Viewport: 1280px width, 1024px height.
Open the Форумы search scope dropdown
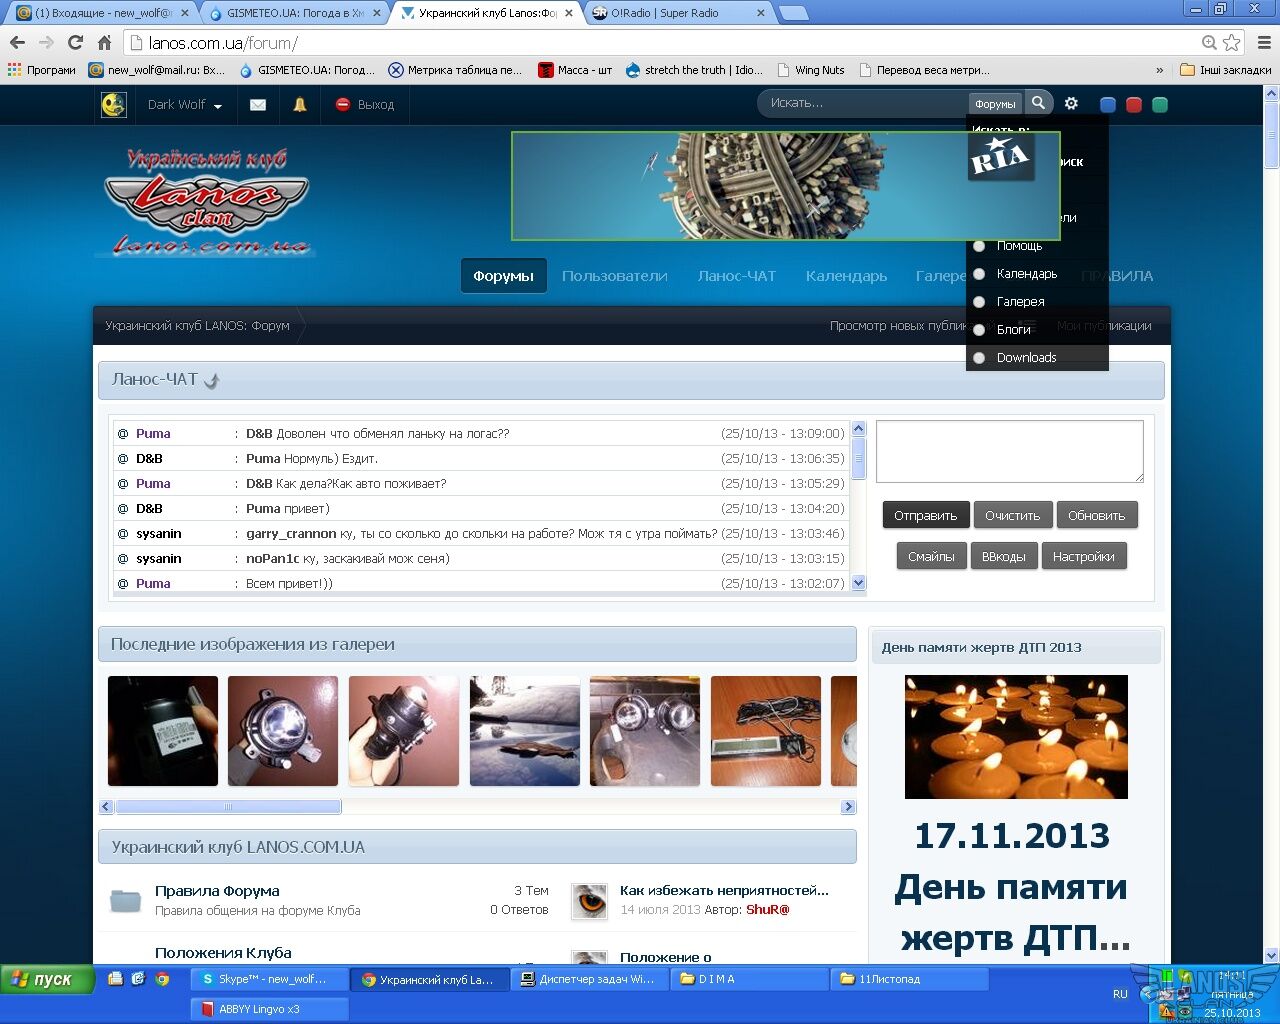point(994,104)
